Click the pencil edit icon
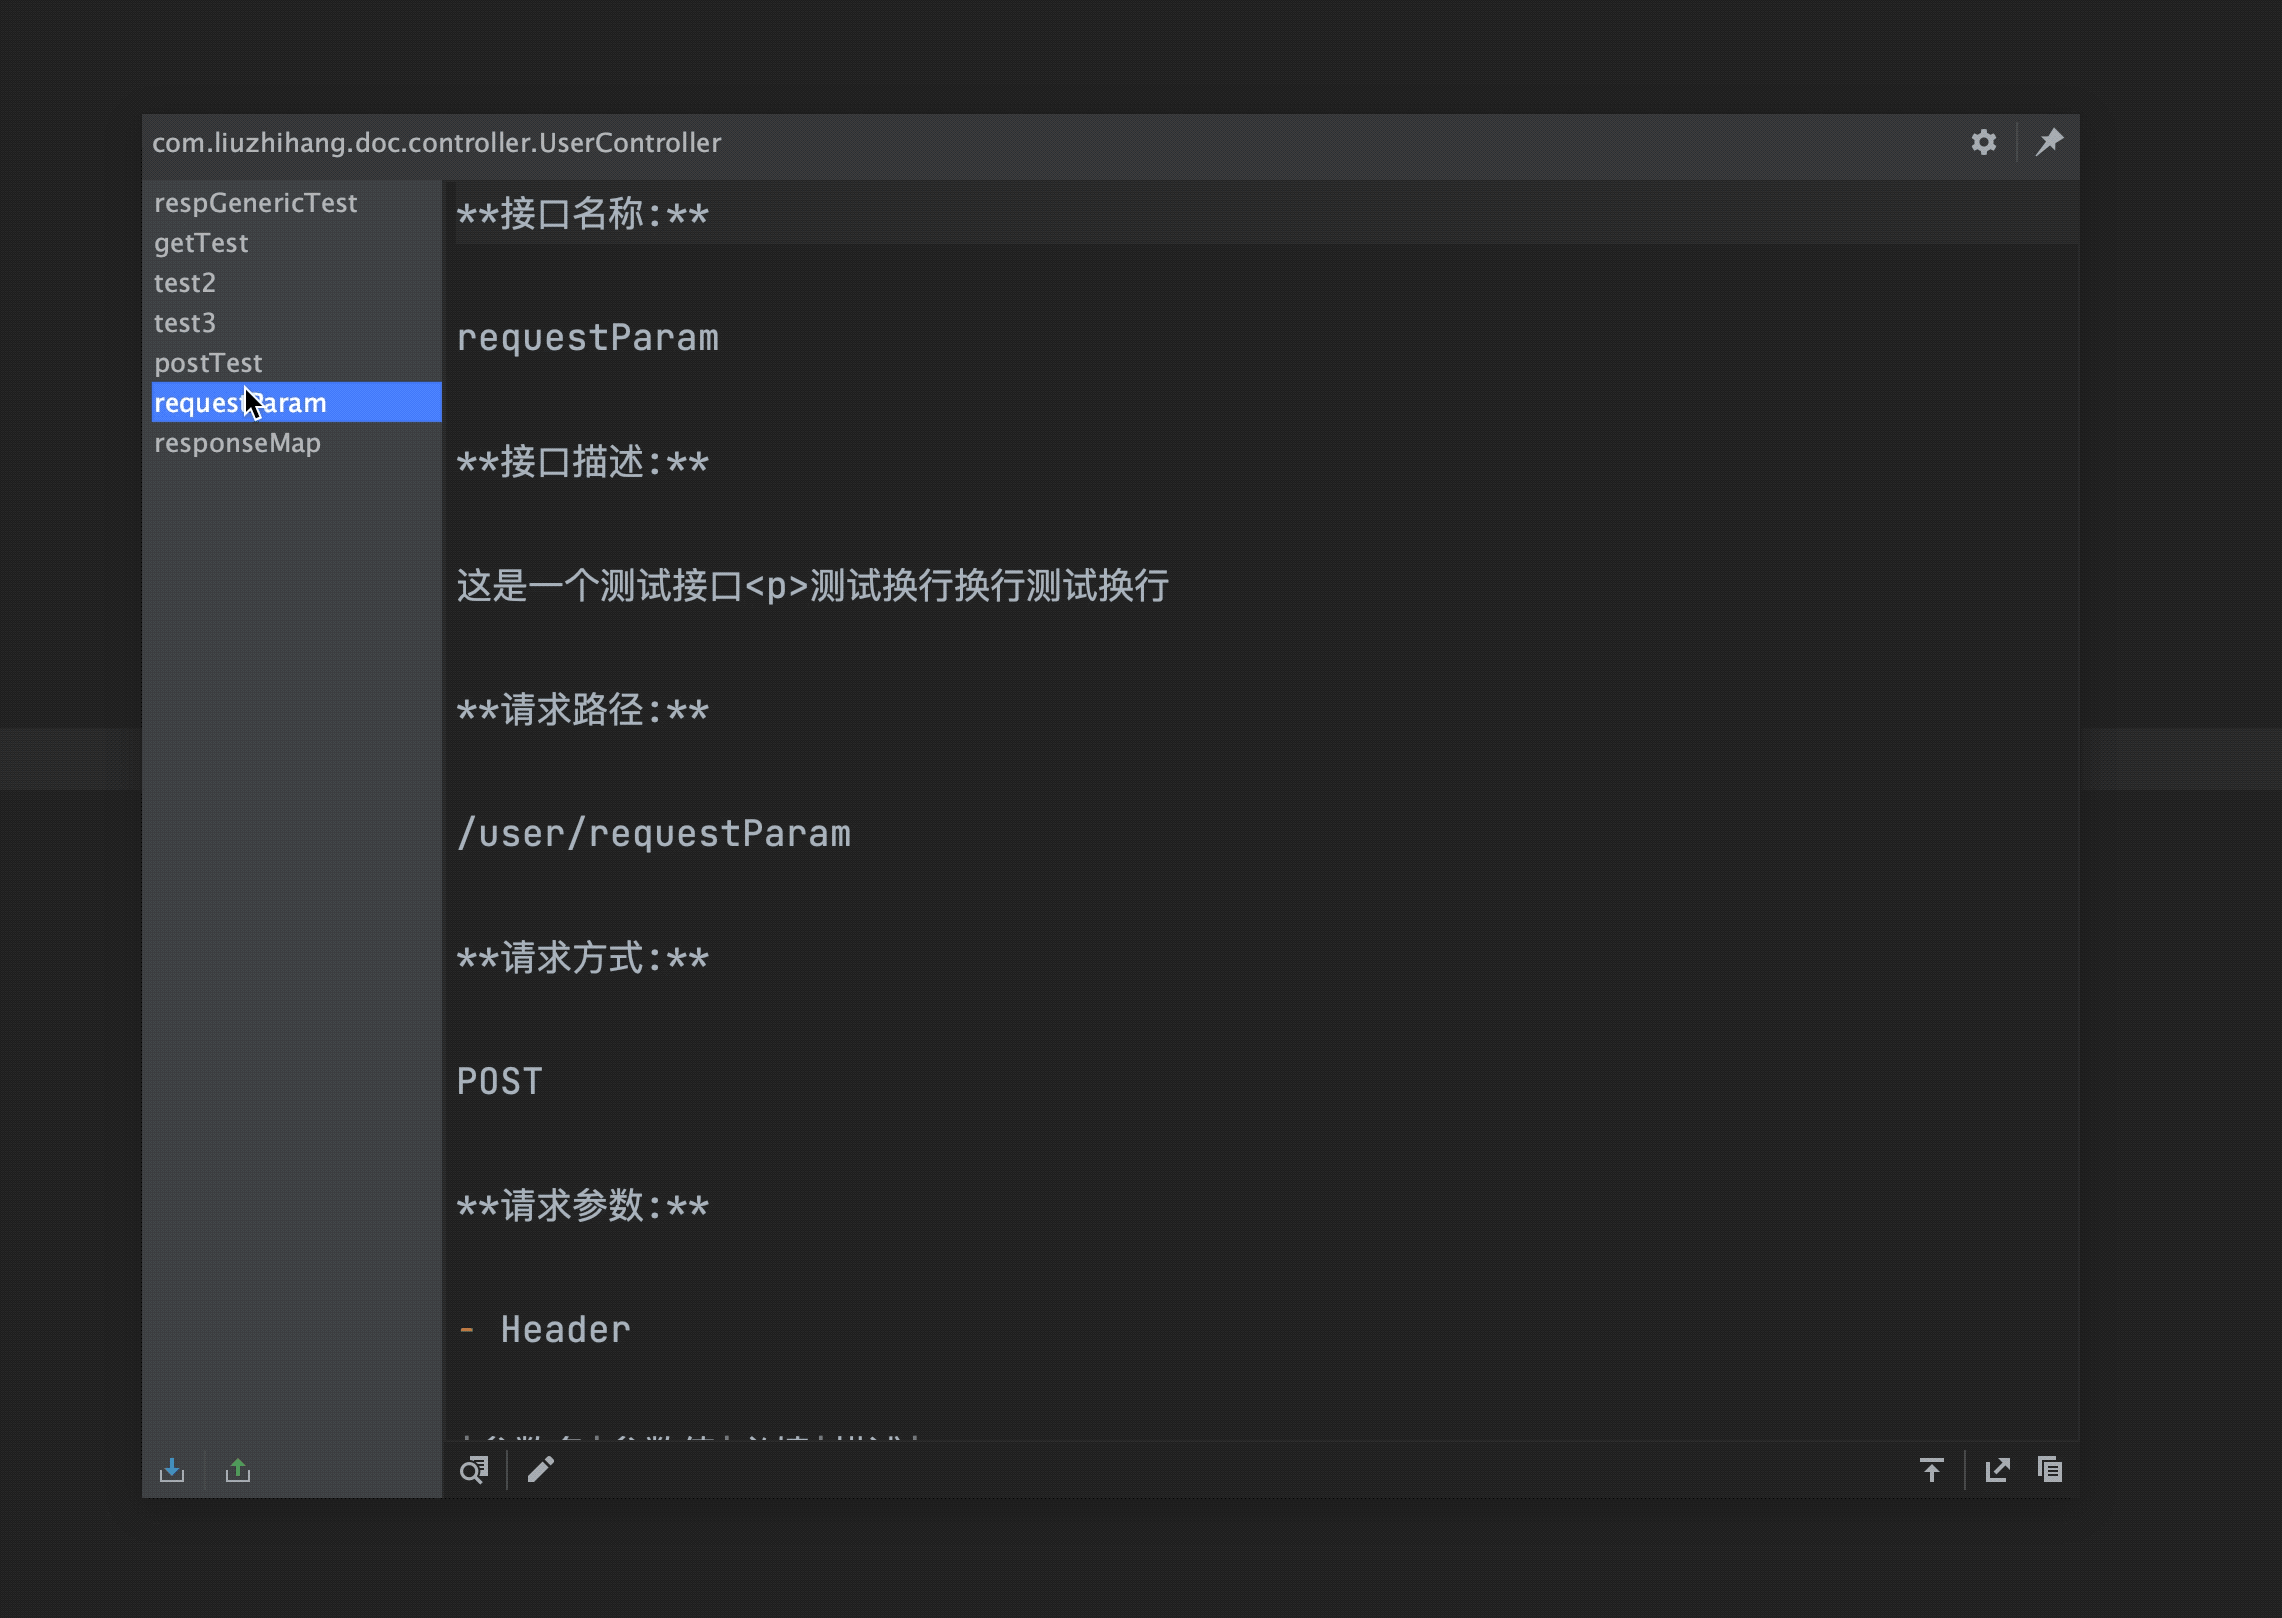This screenshot has height=1618, width=2282. coord(541,1469)
